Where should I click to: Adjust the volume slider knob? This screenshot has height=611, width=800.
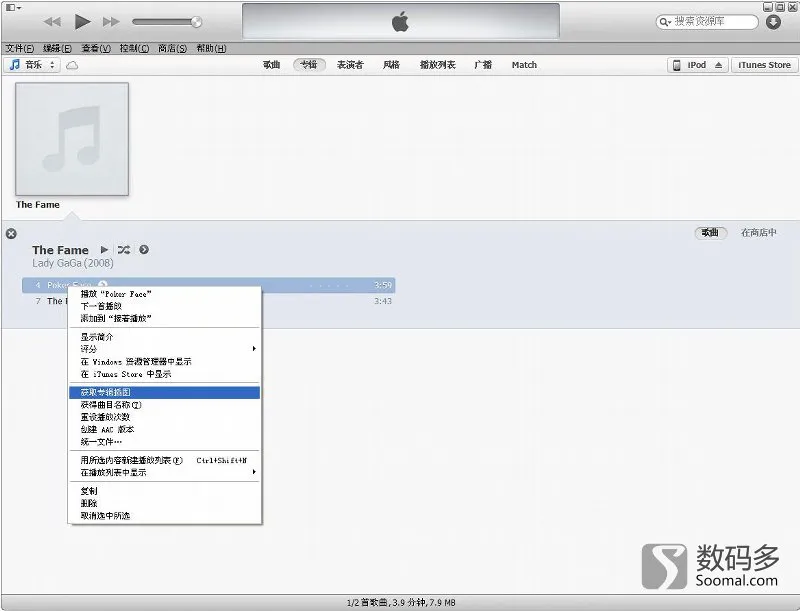tap(196, 22)
